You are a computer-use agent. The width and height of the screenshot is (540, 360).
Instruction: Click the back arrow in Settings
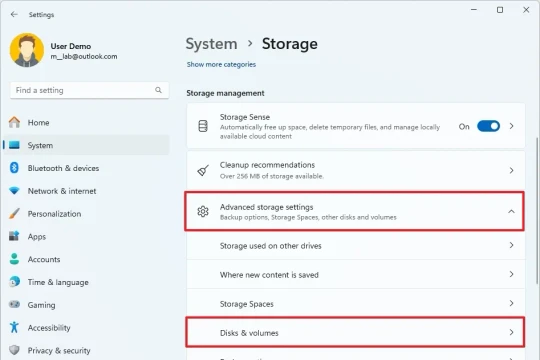click(x=14, y=14)
